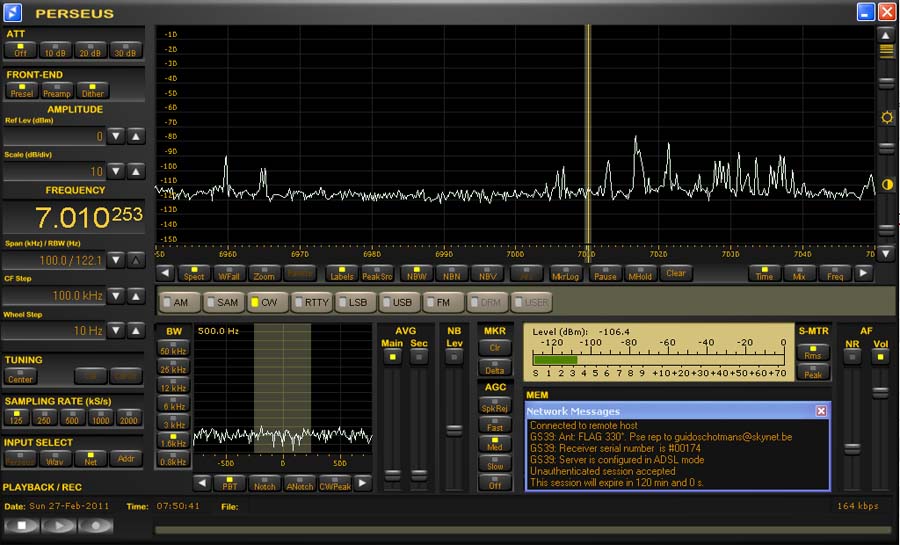The height and width of the screenshot is (545, 900).
Task: Click the PeakSrc button
Action: coord(377,273)
